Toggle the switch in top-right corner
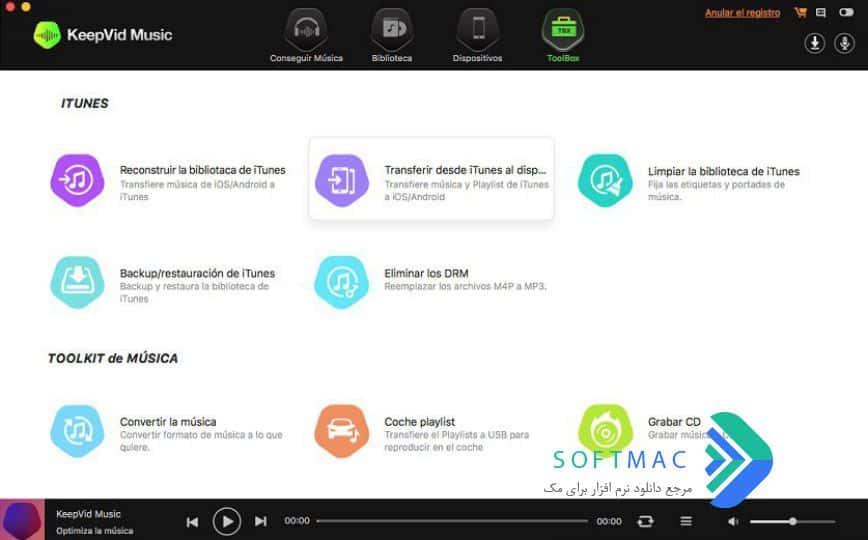 [x=846, y=12]
